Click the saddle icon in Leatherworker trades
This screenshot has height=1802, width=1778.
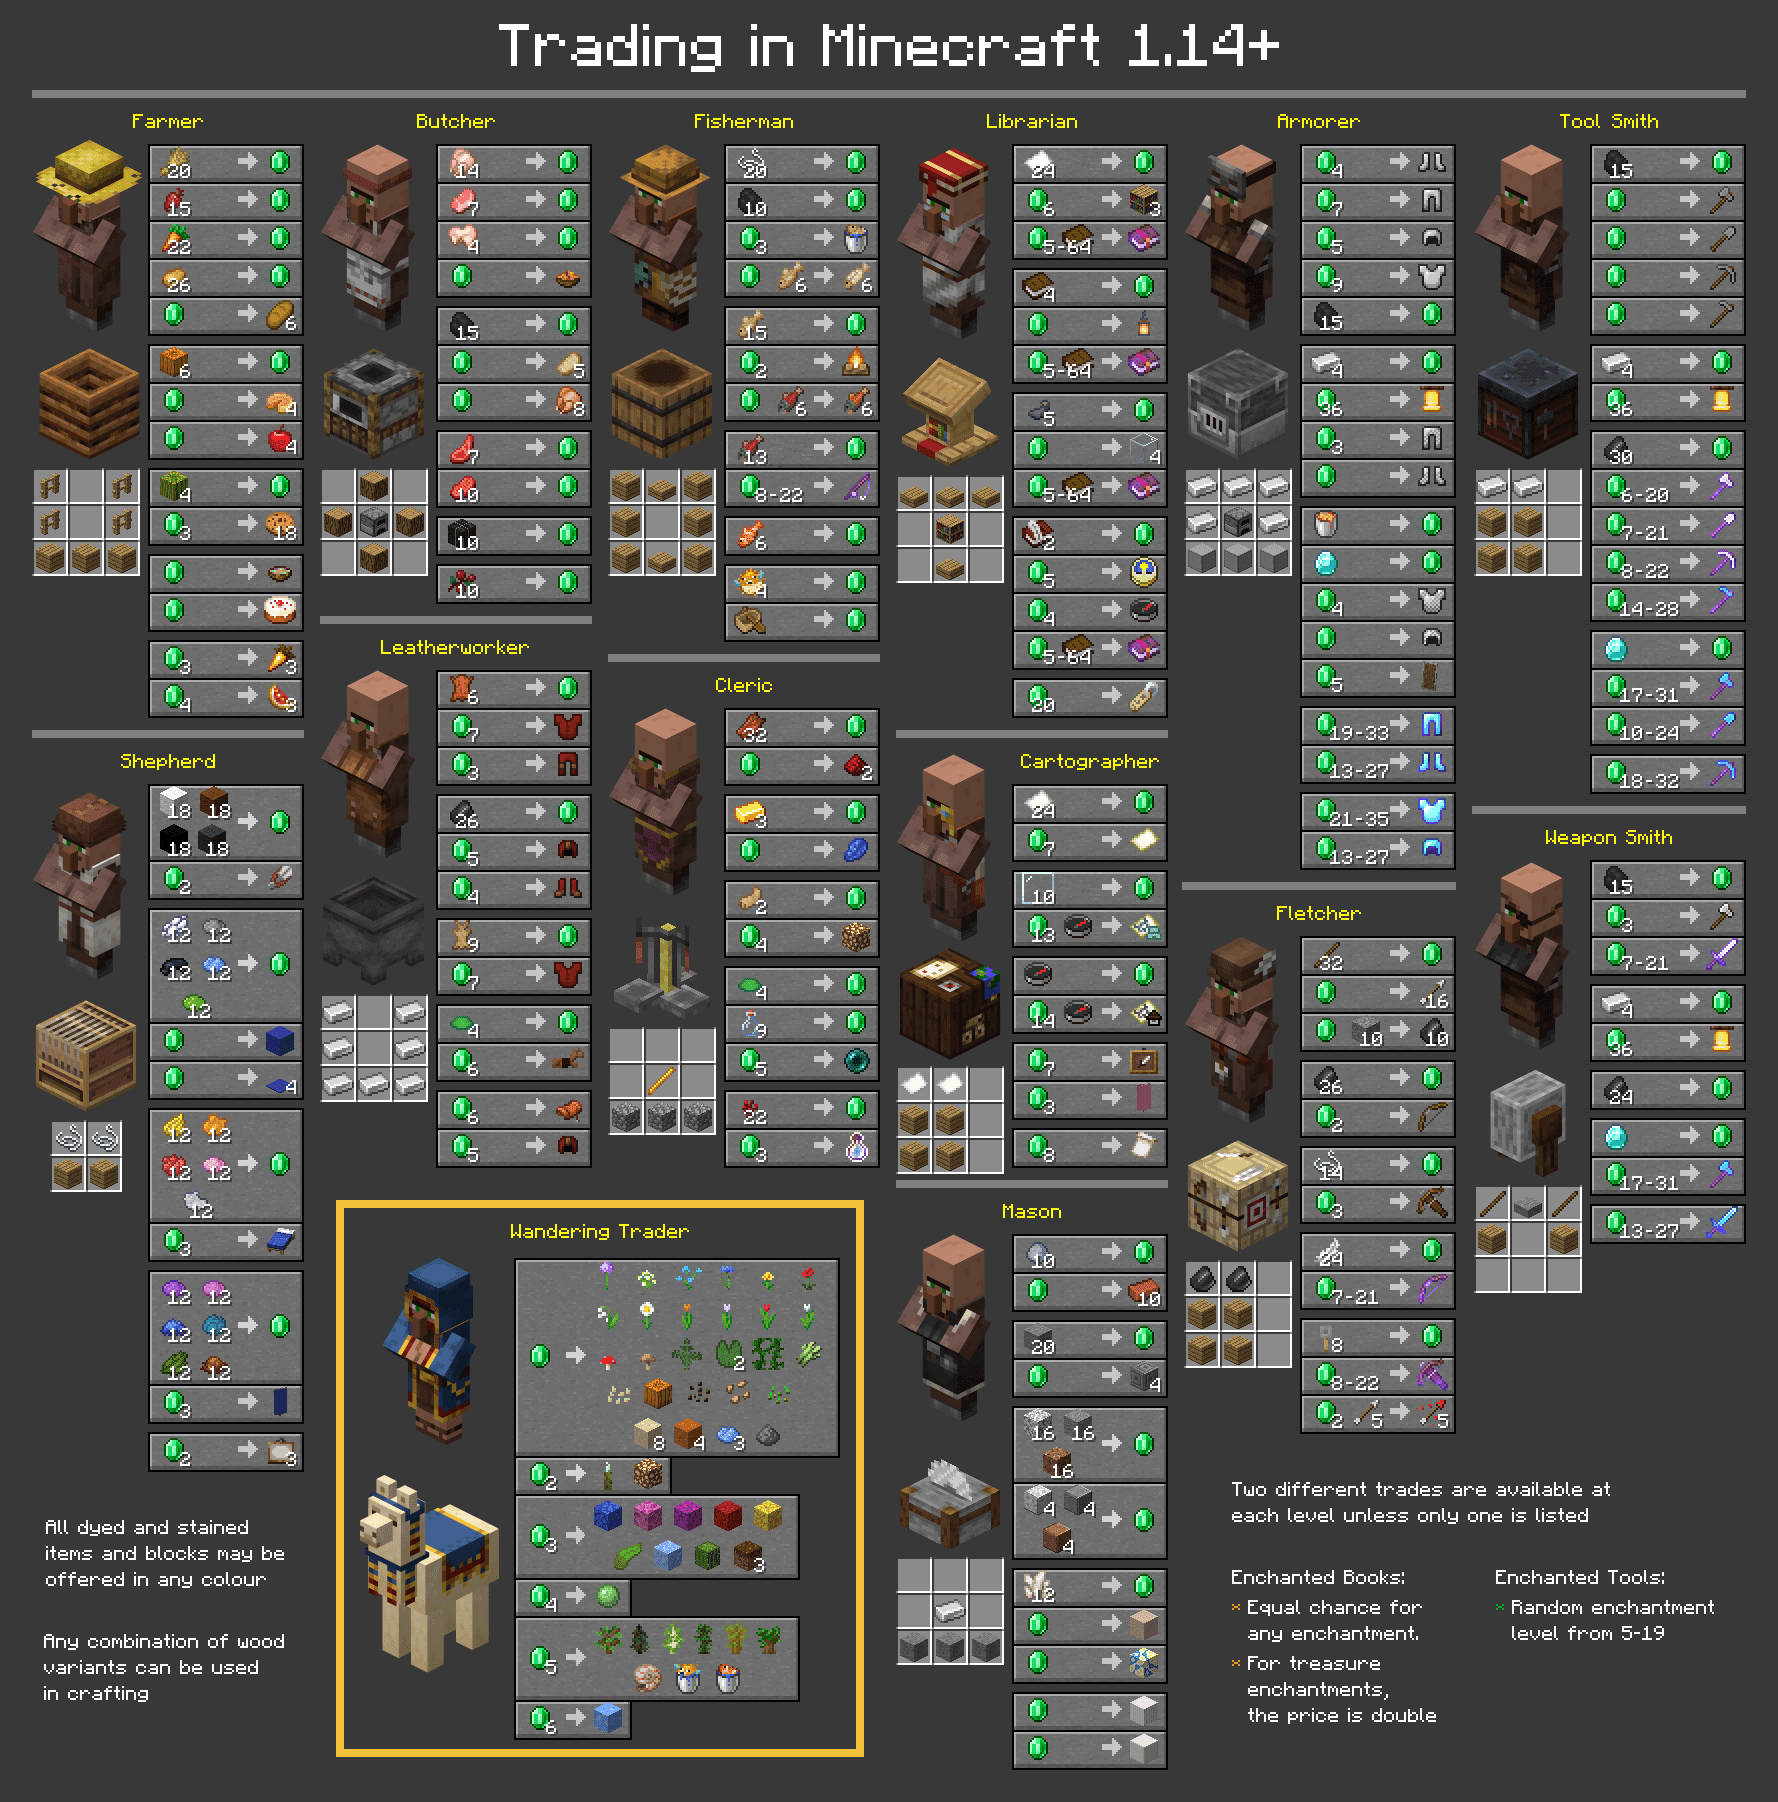568,1108
